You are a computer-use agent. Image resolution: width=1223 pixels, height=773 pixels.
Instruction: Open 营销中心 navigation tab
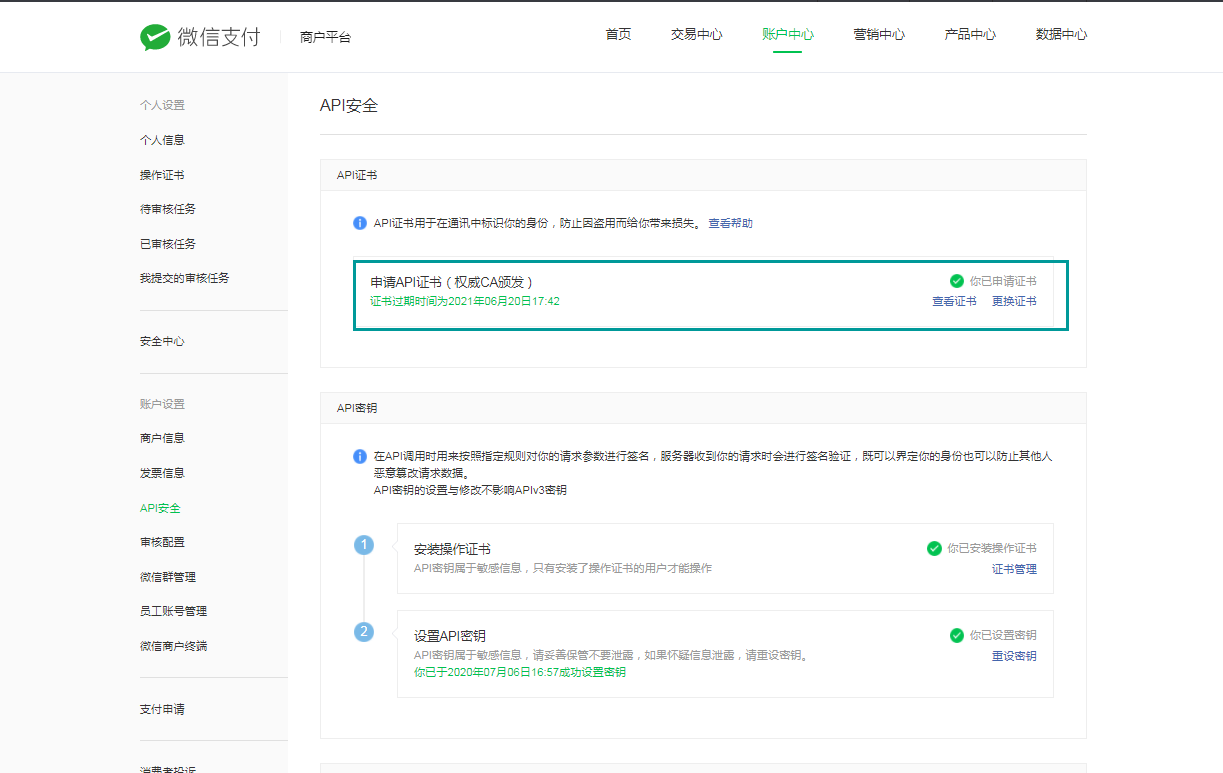pyautogui.click(x=879, y=34)
